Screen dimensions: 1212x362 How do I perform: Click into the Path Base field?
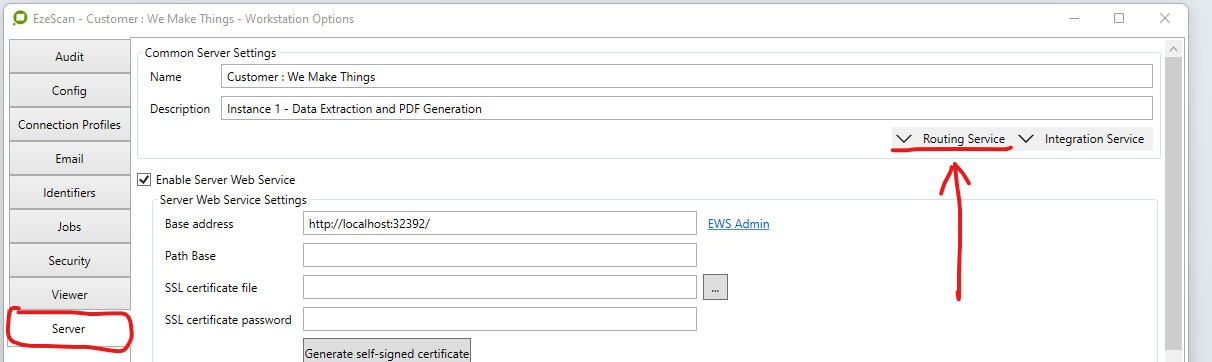coord(499,255)
